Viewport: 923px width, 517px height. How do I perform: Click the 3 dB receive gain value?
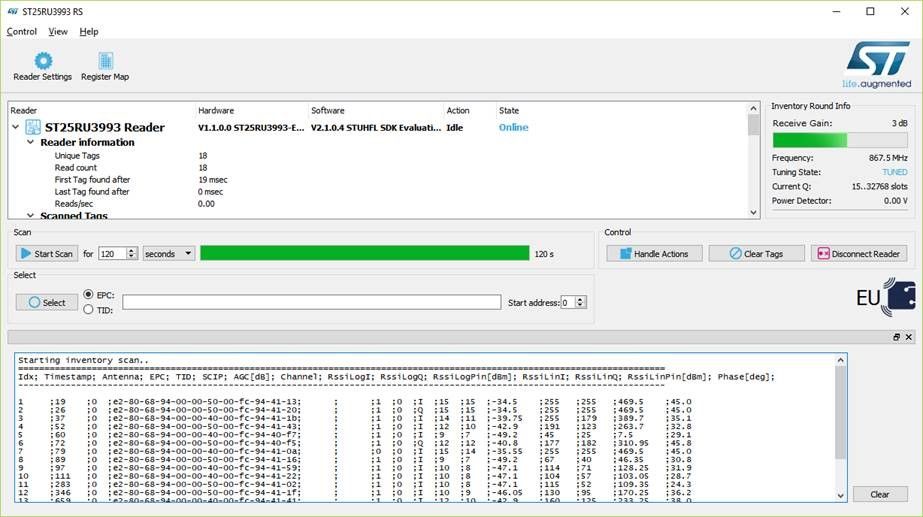tap(899, 123)
